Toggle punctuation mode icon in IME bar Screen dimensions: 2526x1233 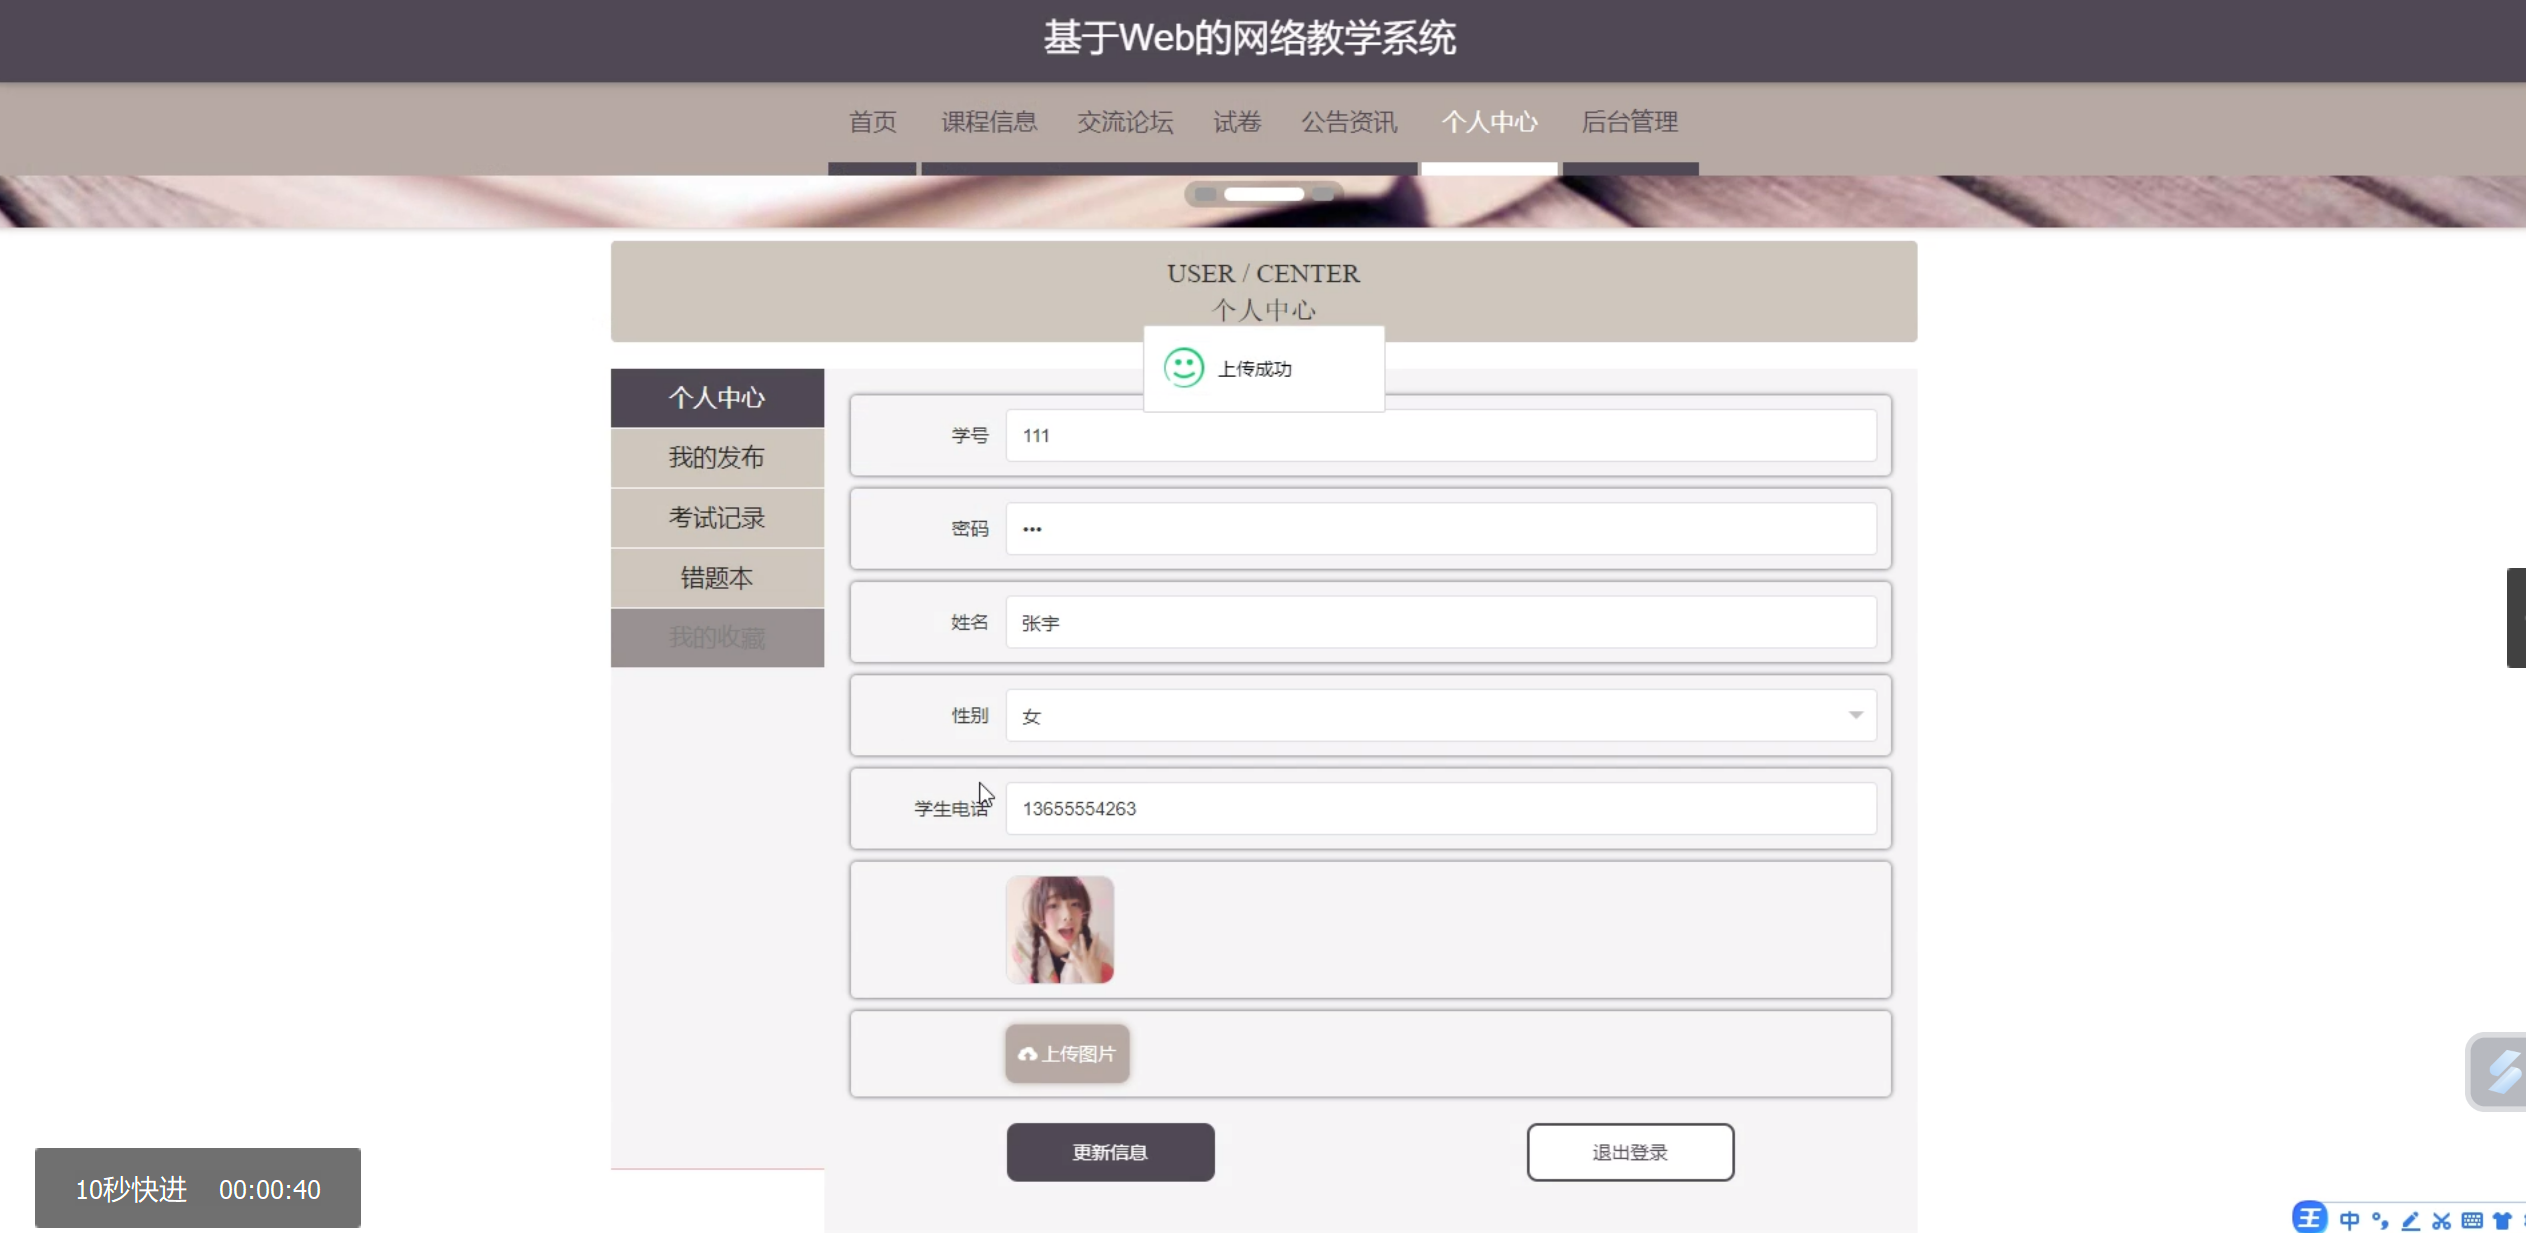click(x=2380, y=1220)
